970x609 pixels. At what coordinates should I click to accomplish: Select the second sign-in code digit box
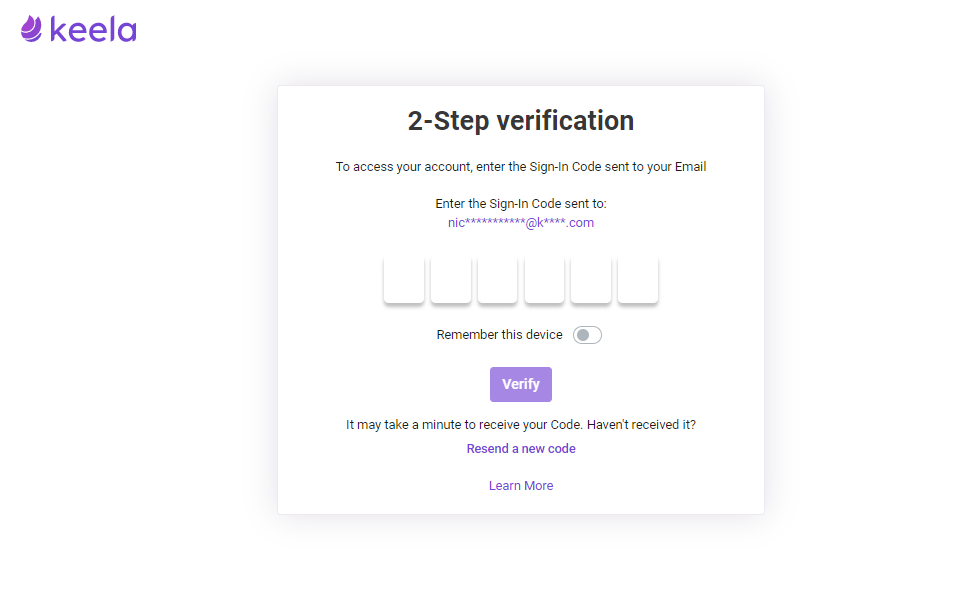[451, 280]
